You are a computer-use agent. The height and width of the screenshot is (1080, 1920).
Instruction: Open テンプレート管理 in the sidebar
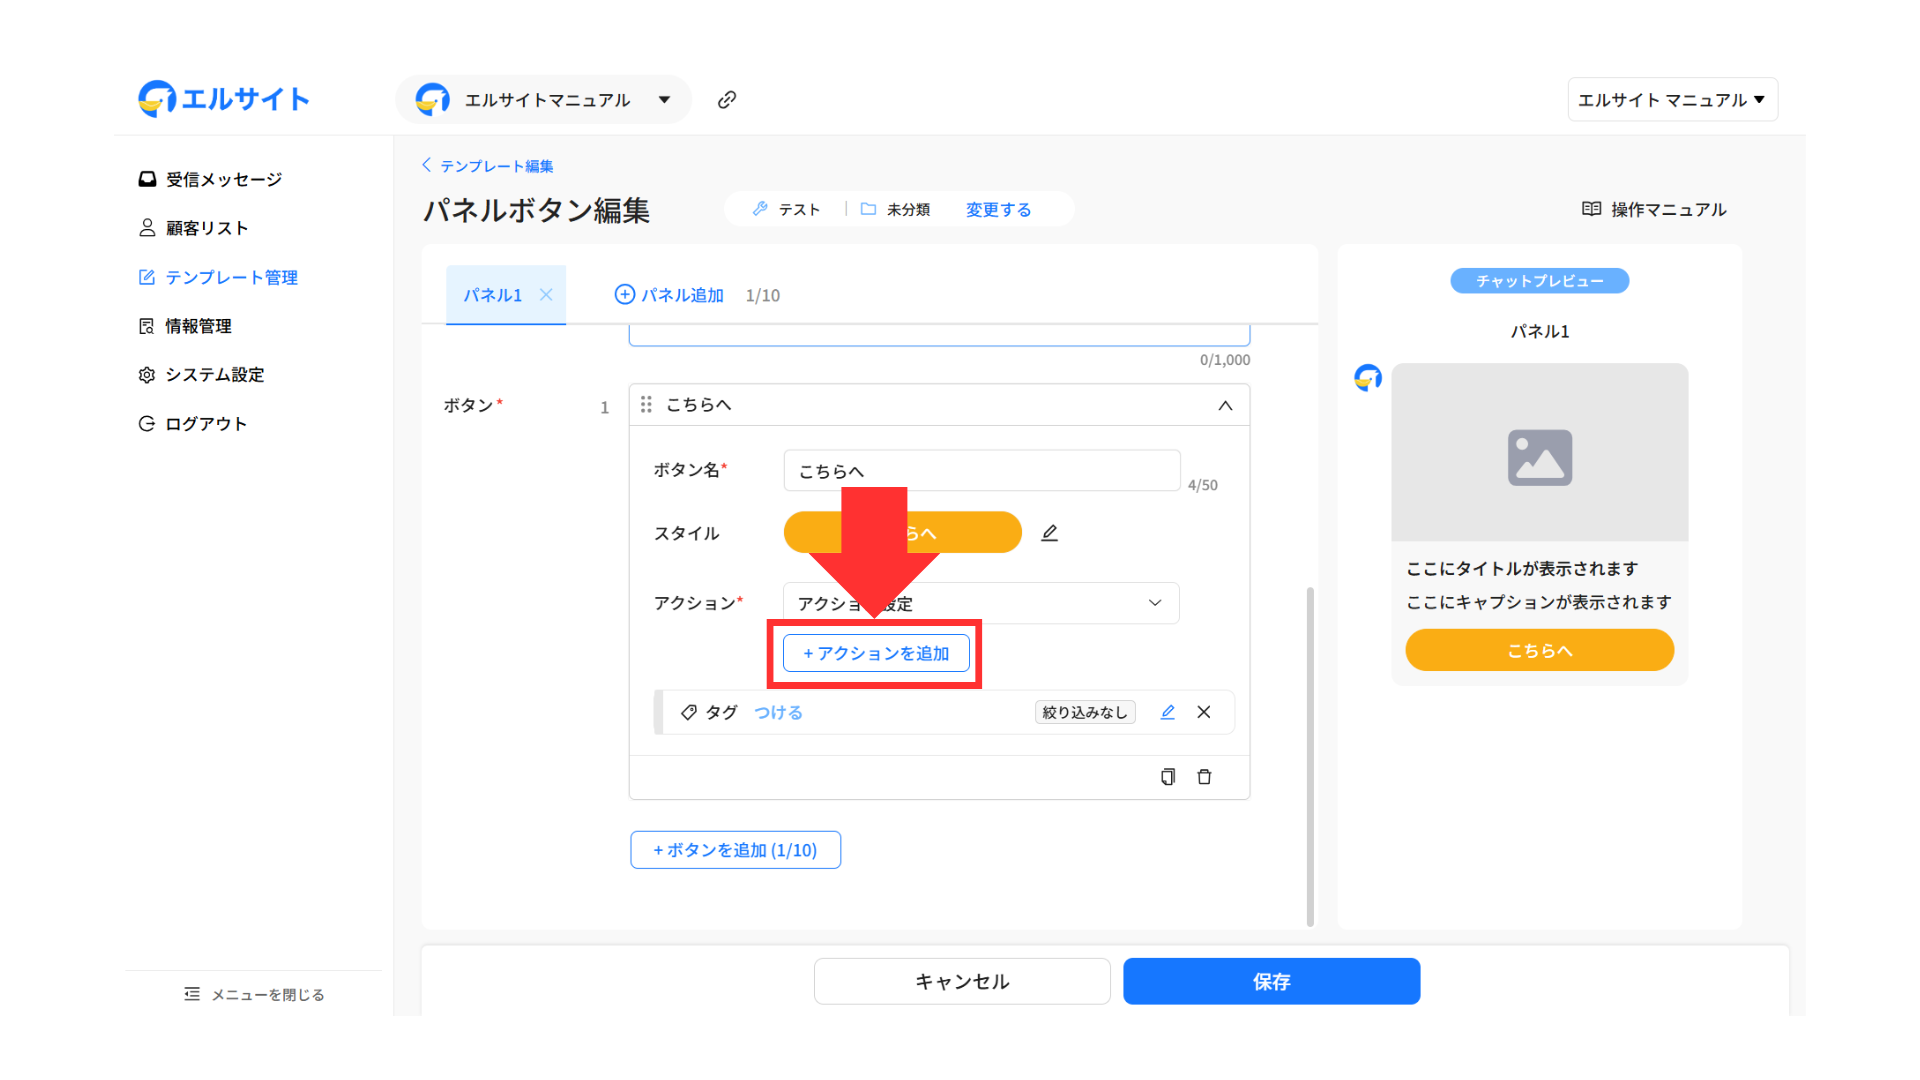231,277
